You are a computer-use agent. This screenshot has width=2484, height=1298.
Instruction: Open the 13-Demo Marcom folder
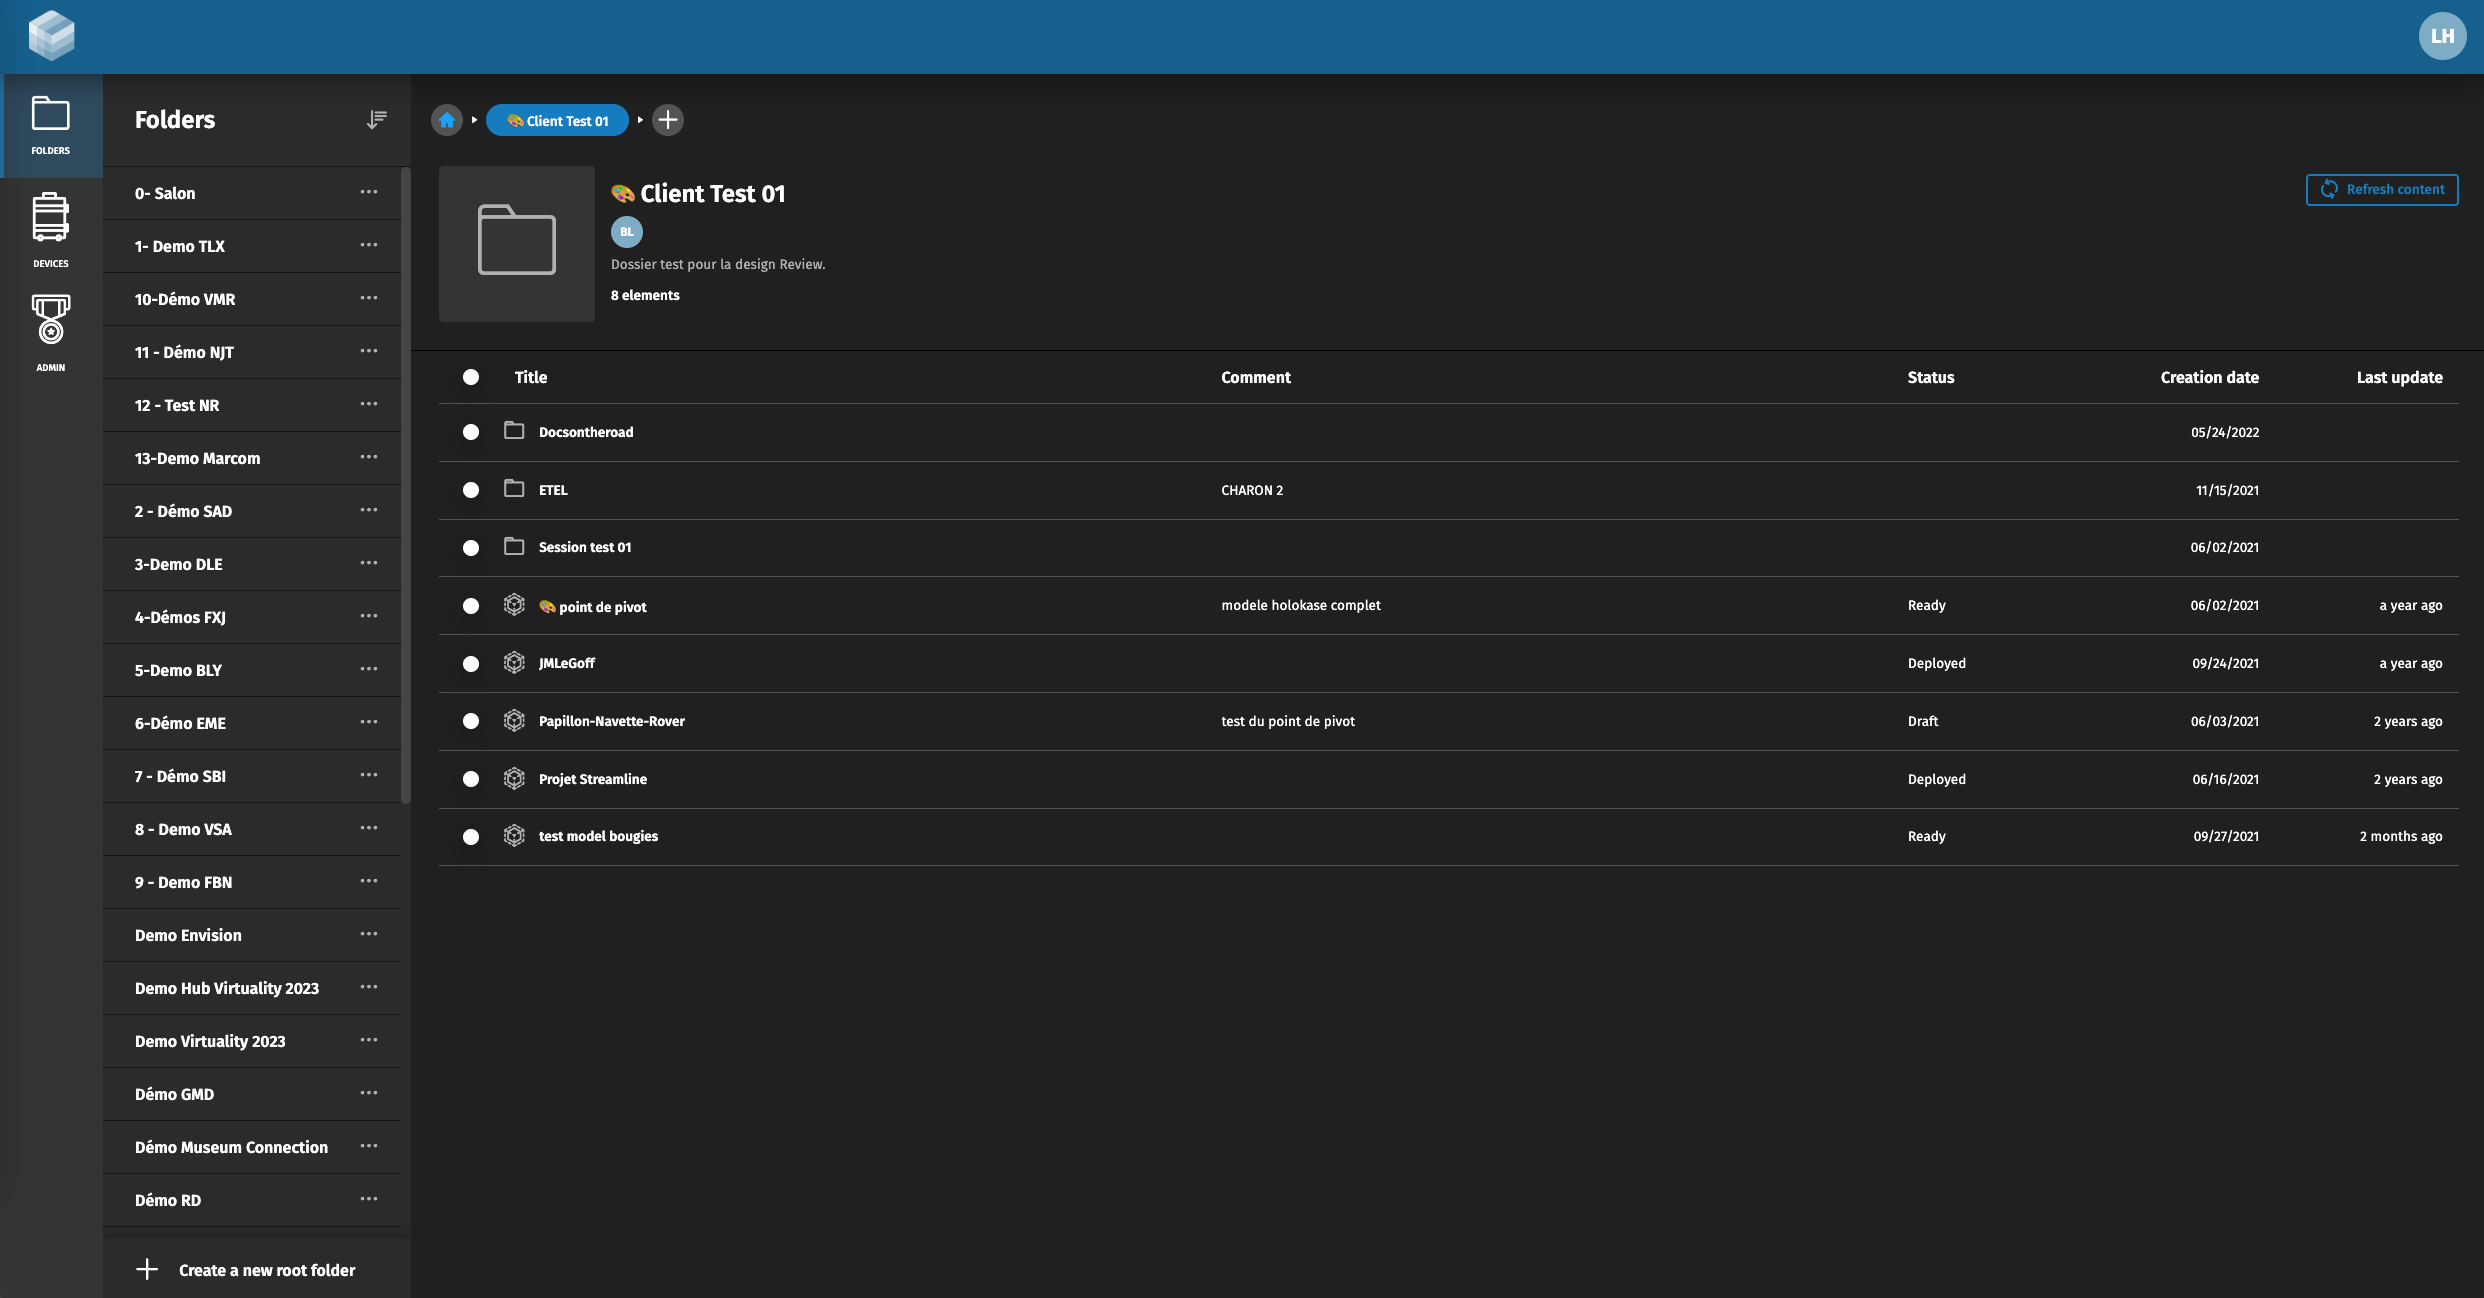[x=197, y=458]
